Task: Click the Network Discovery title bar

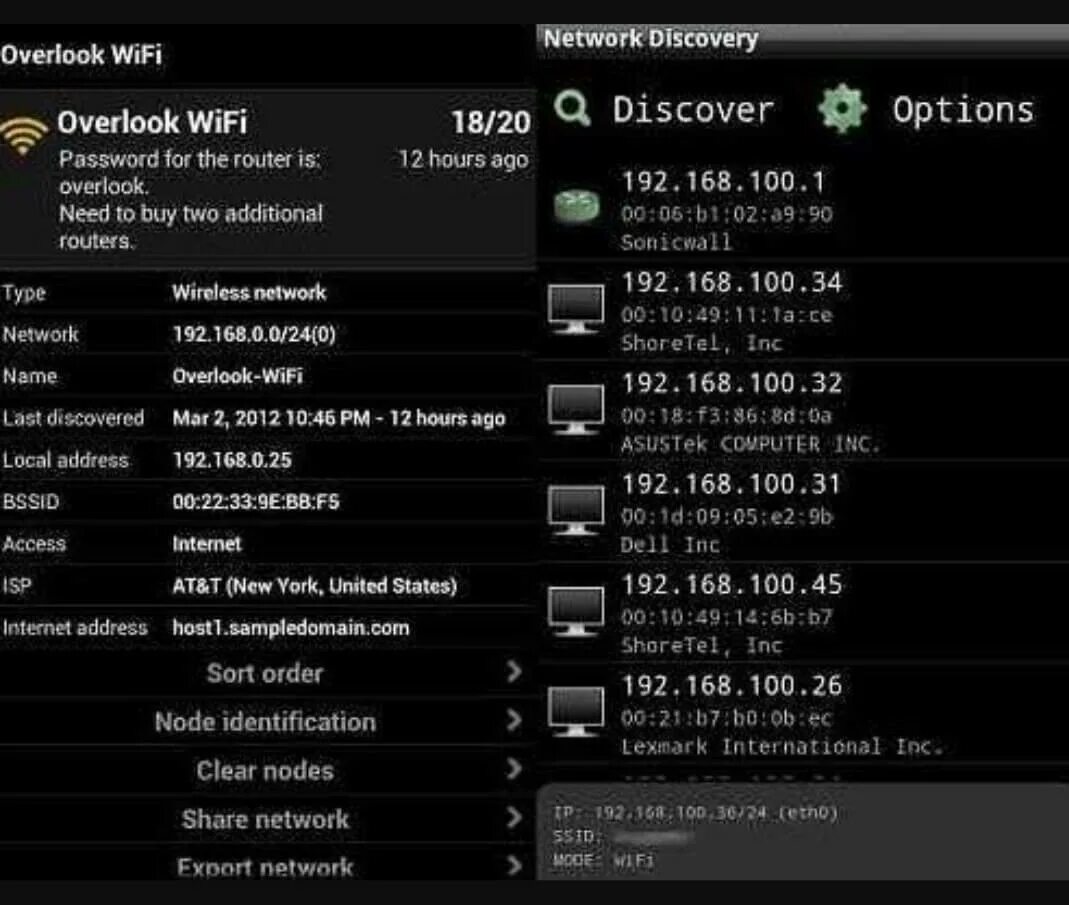Action: click(x=802, y=40)
